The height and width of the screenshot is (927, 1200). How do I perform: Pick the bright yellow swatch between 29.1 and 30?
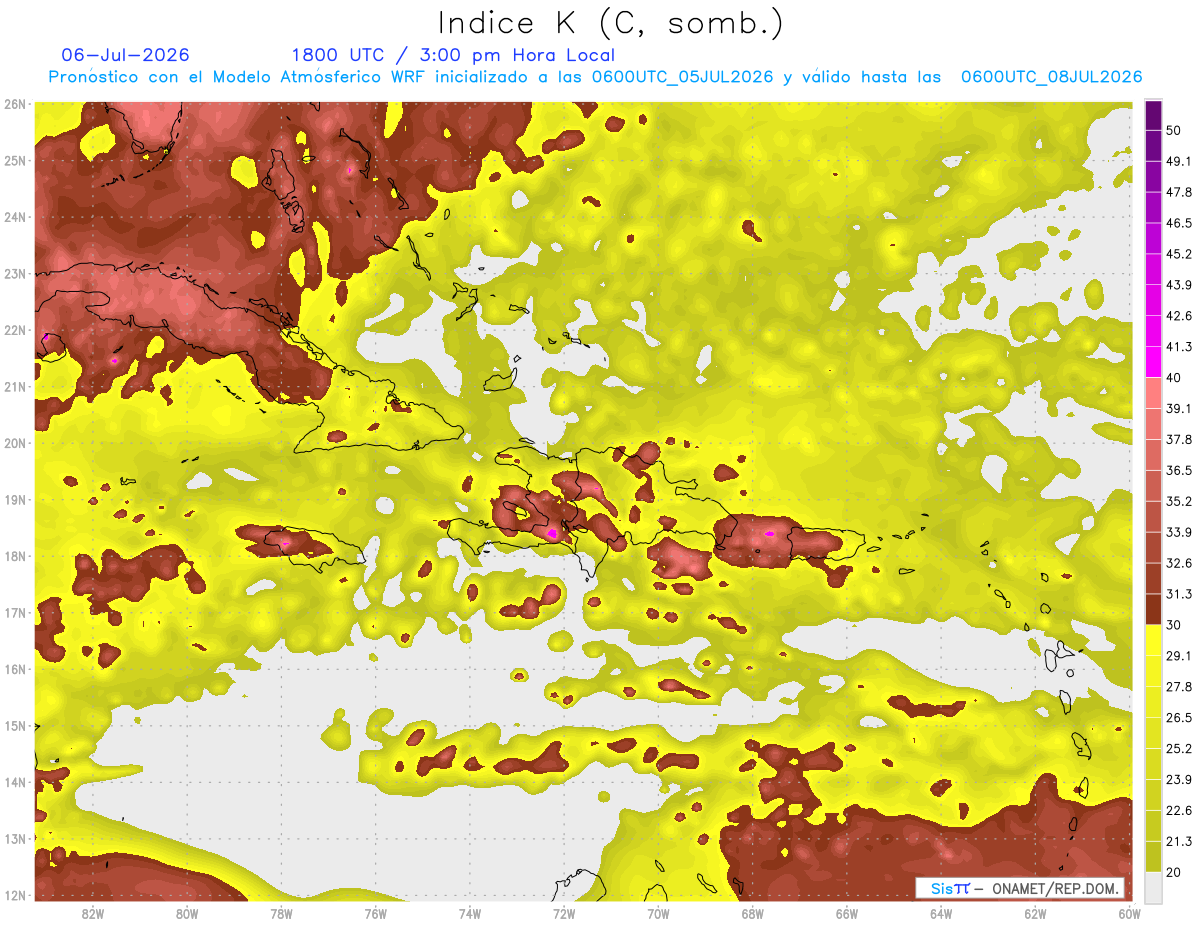tap(1153, 640)
